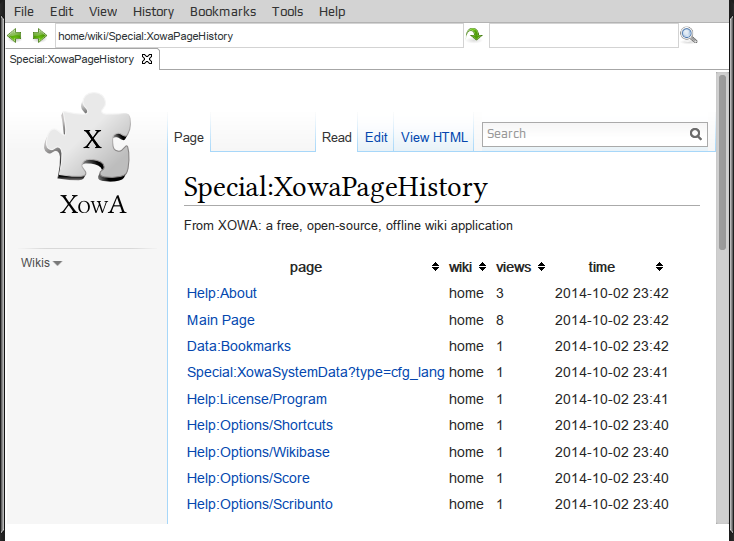Image resolution: width=734 pixels, height=541 pixels.
Task: Open the Help:Options/Scribunto link
Action: point(260,504)
